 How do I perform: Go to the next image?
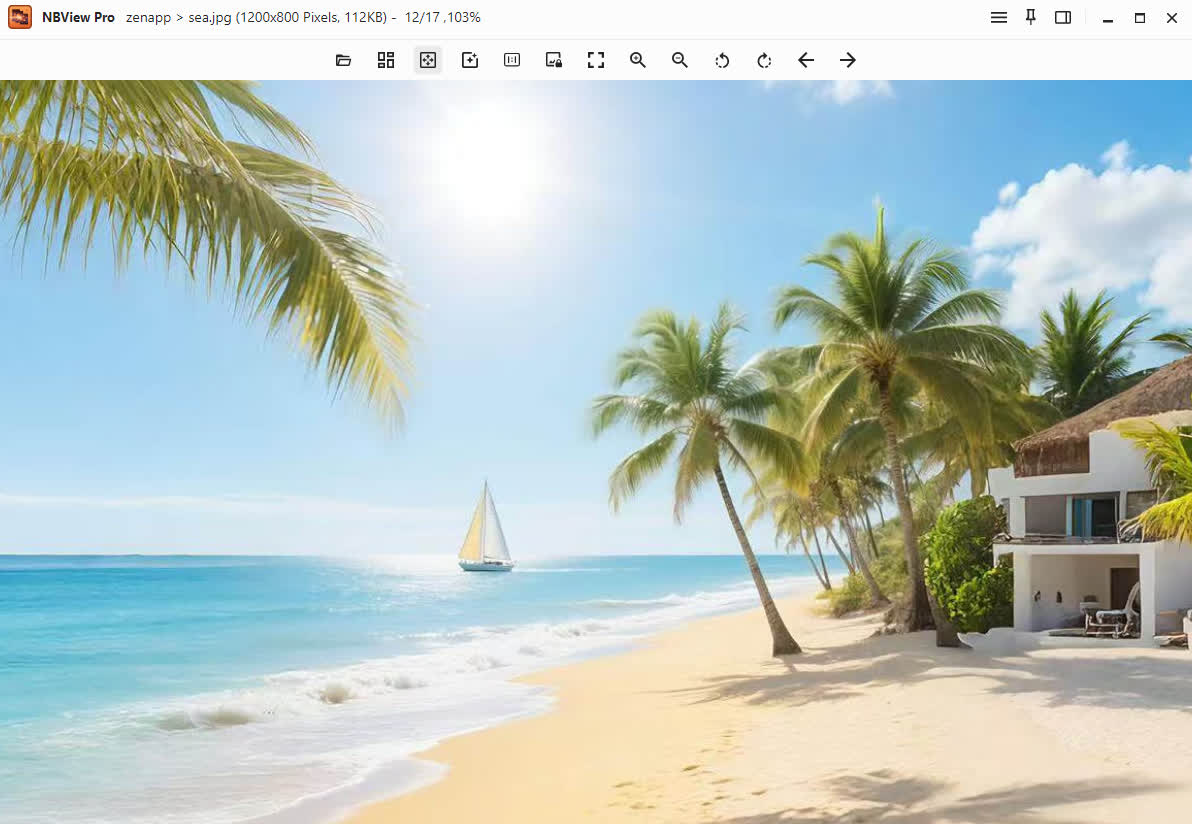(848, 60)
